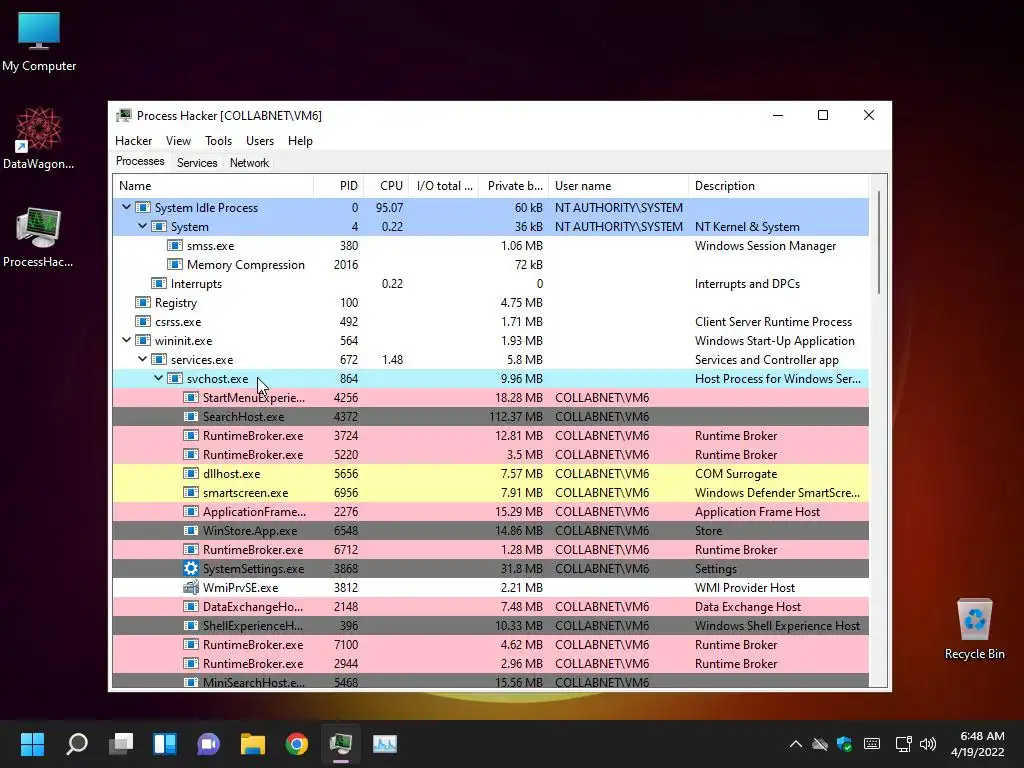The height and width of the screenshot is (768, 1024).
Task: Click the Windows Security shield tray icon
Action: pos(844,744)
